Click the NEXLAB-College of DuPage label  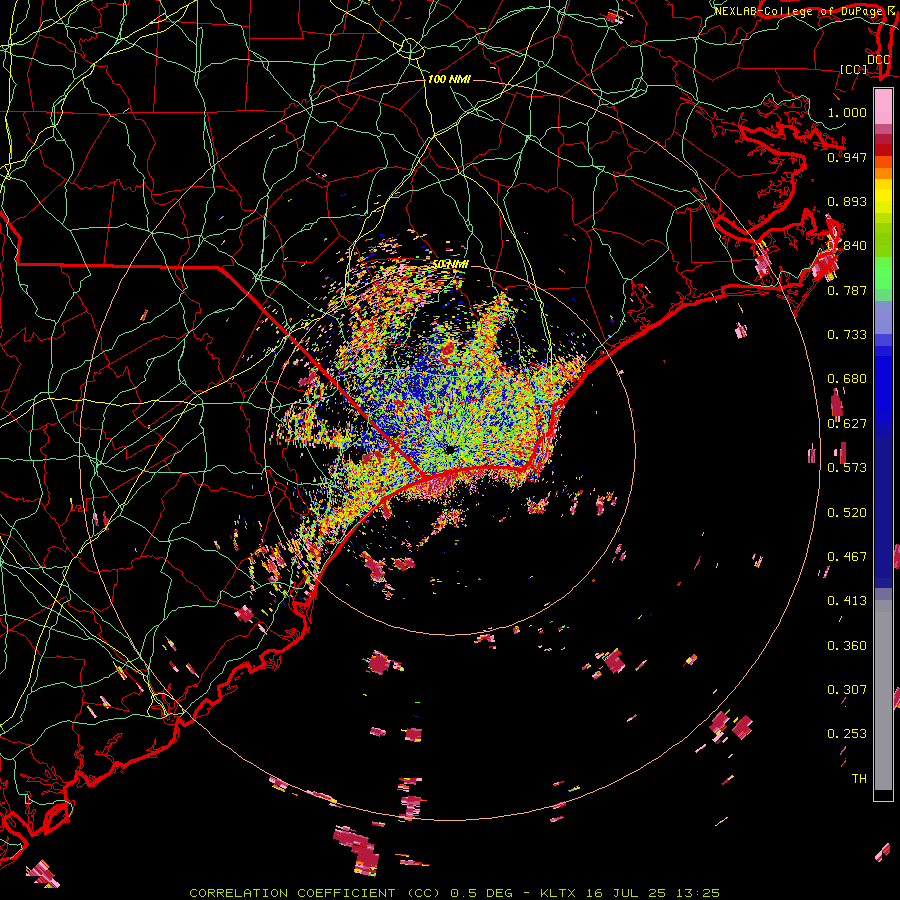click(798, 11)
